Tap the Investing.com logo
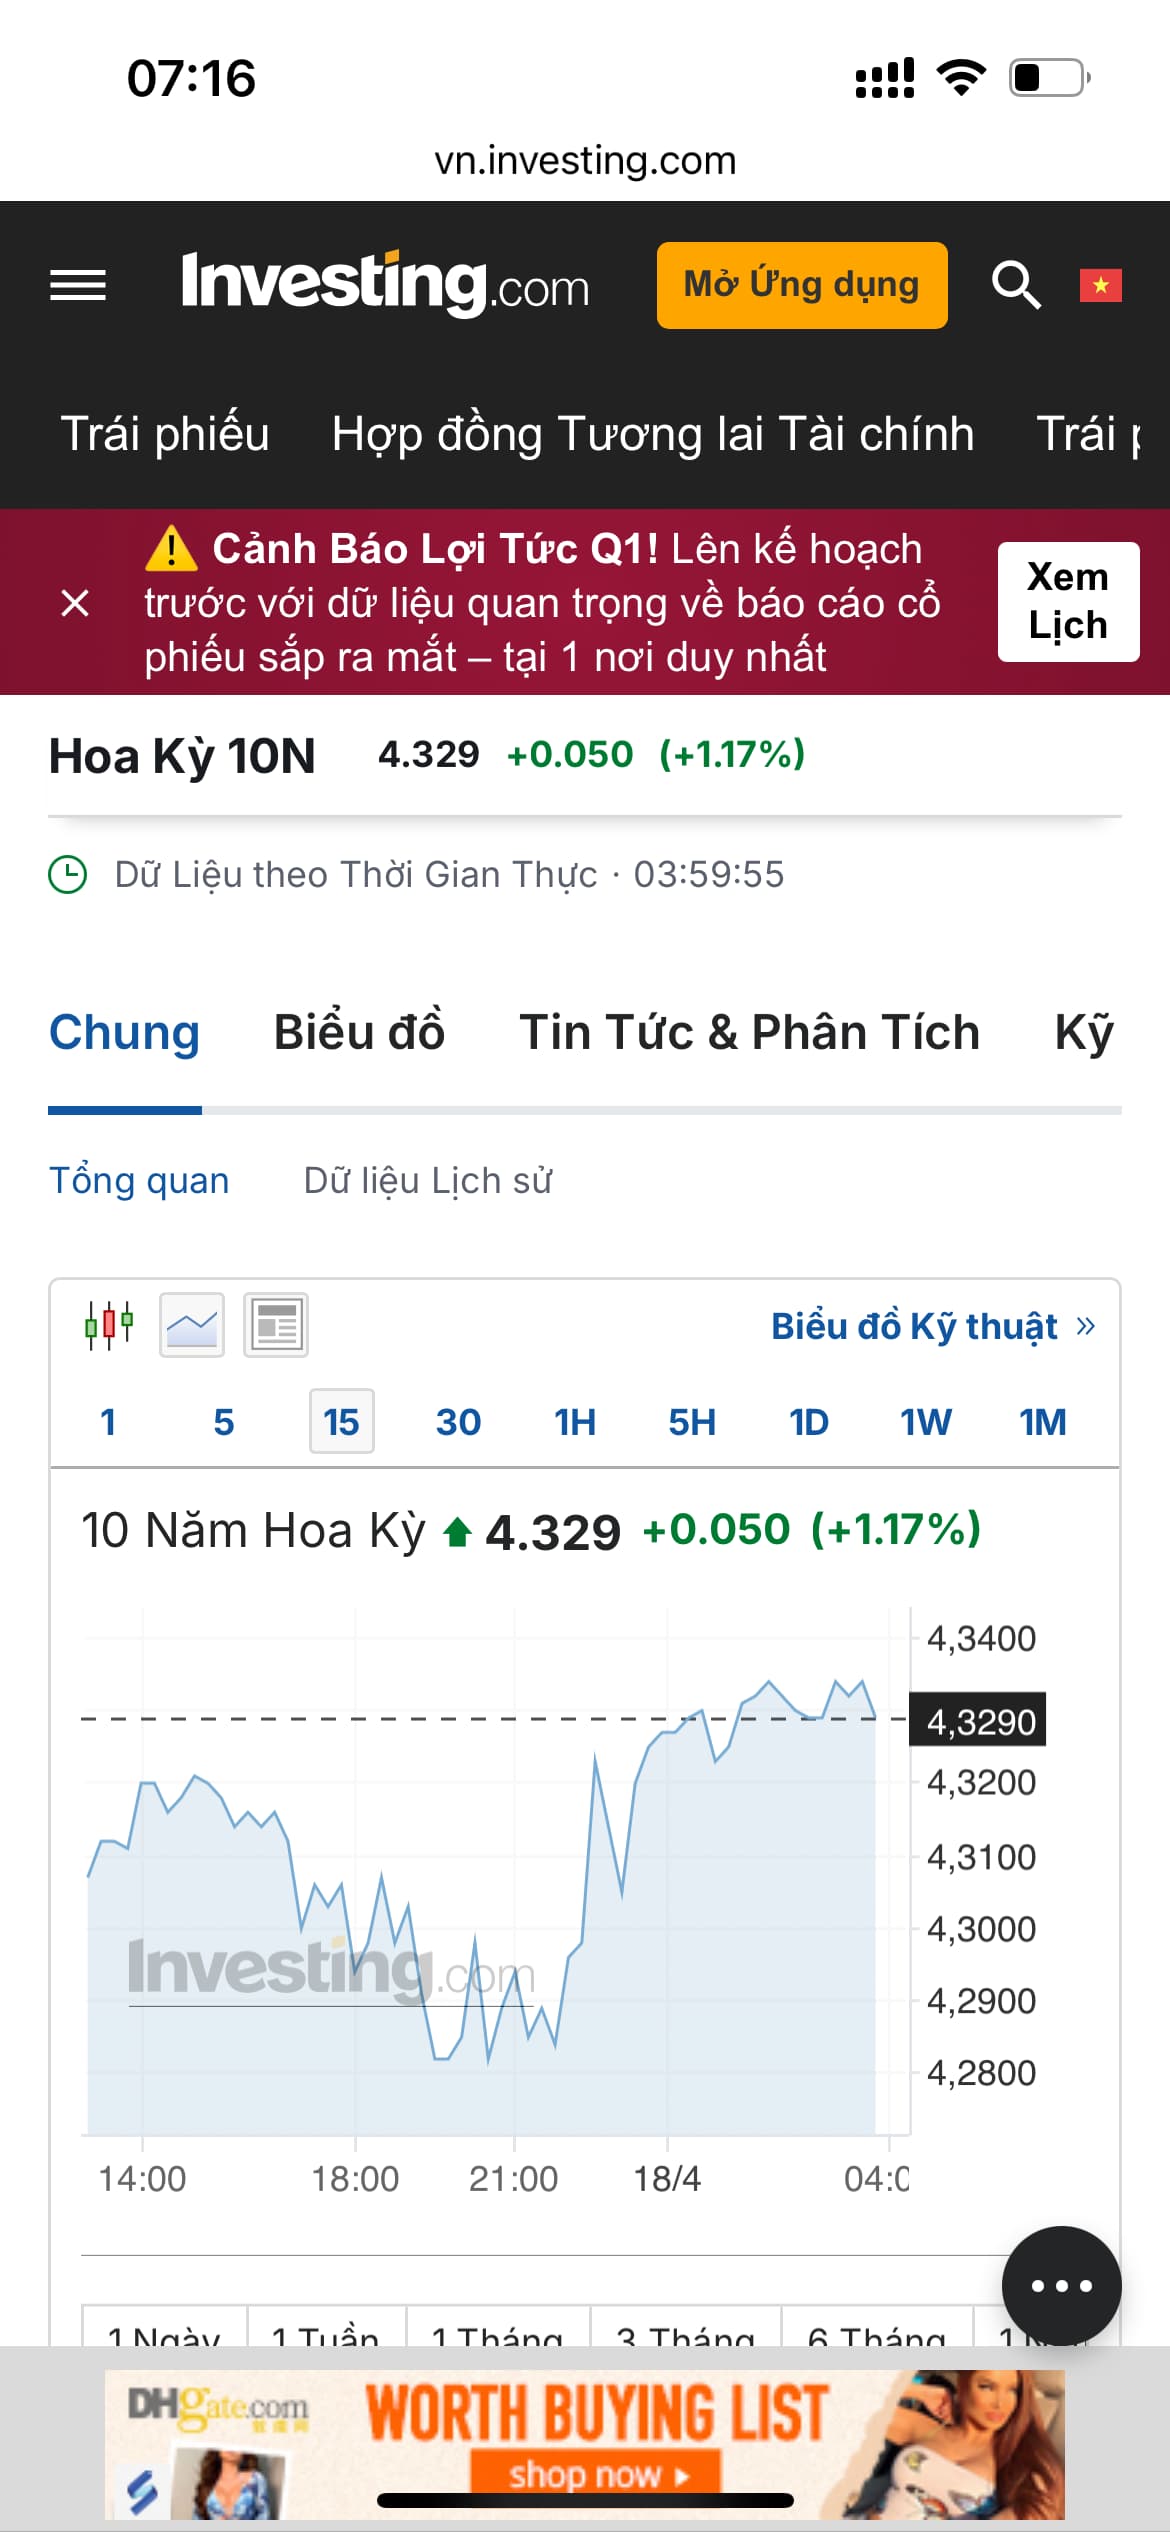1170x2532 pixels. 385,285
